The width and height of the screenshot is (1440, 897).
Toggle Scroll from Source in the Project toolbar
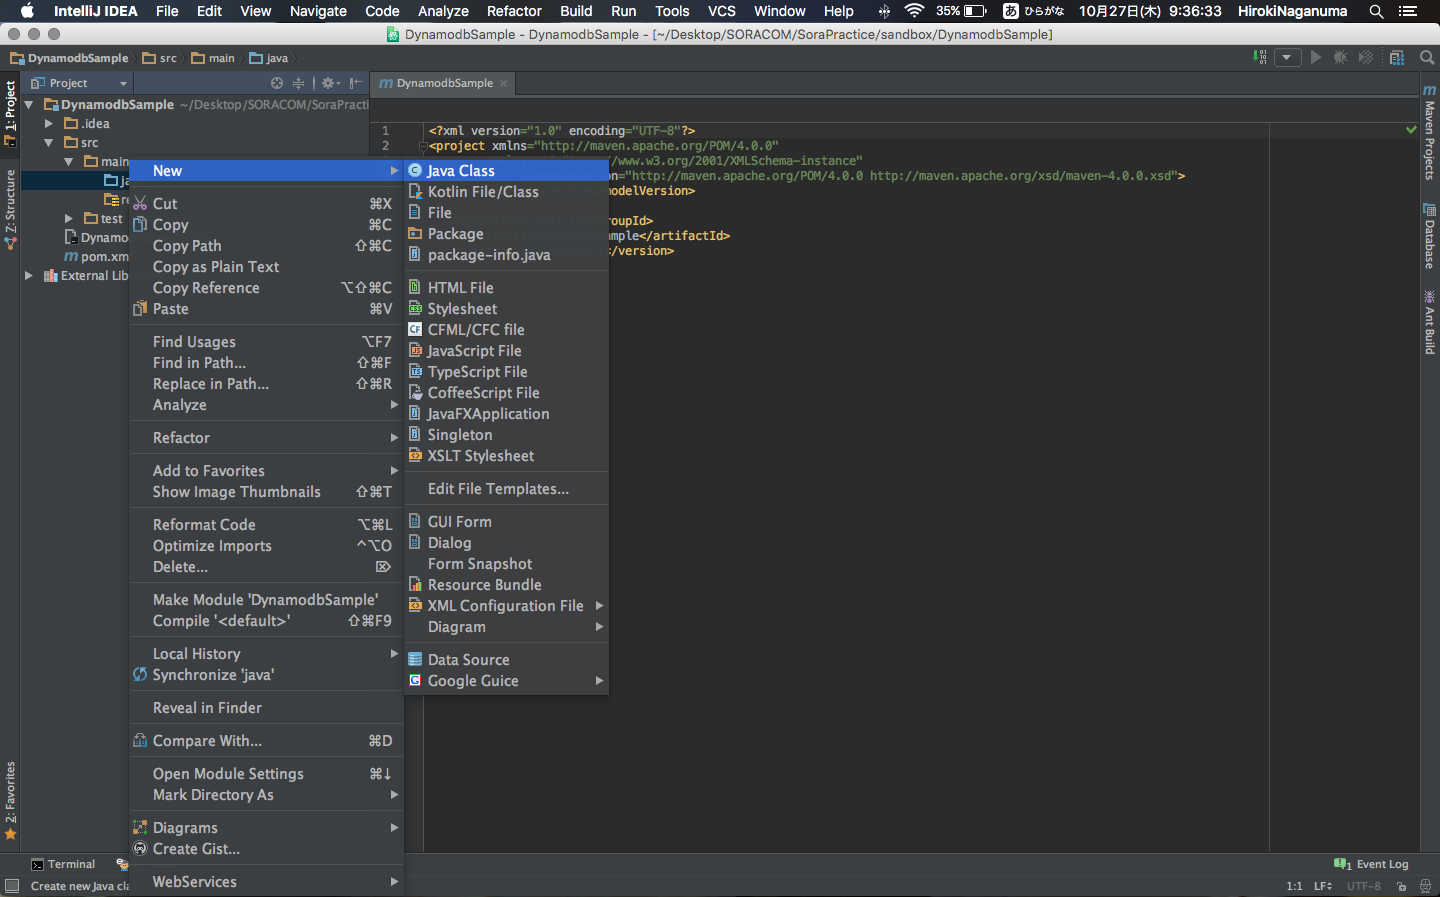click(x=277, y=83)
